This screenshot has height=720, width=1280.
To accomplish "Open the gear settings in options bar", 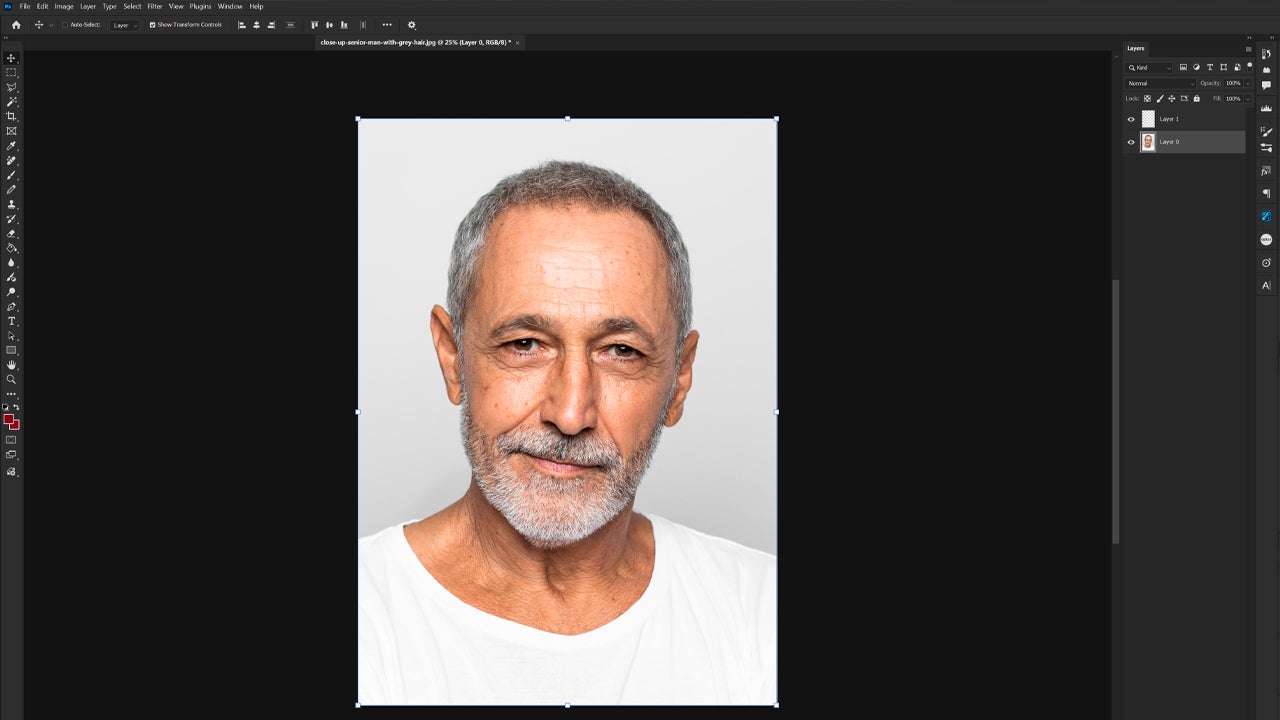I will pyautogui.click(x=411, y=25).
